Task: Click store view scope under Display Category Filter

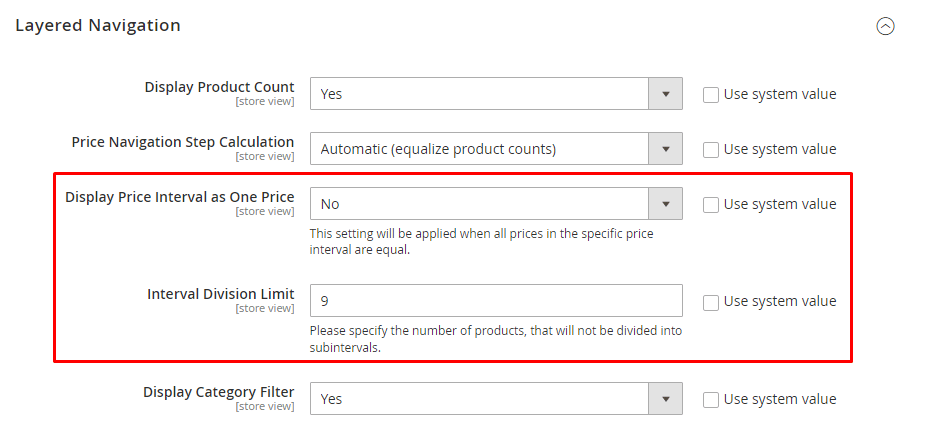Action: (x=264, y=407)
